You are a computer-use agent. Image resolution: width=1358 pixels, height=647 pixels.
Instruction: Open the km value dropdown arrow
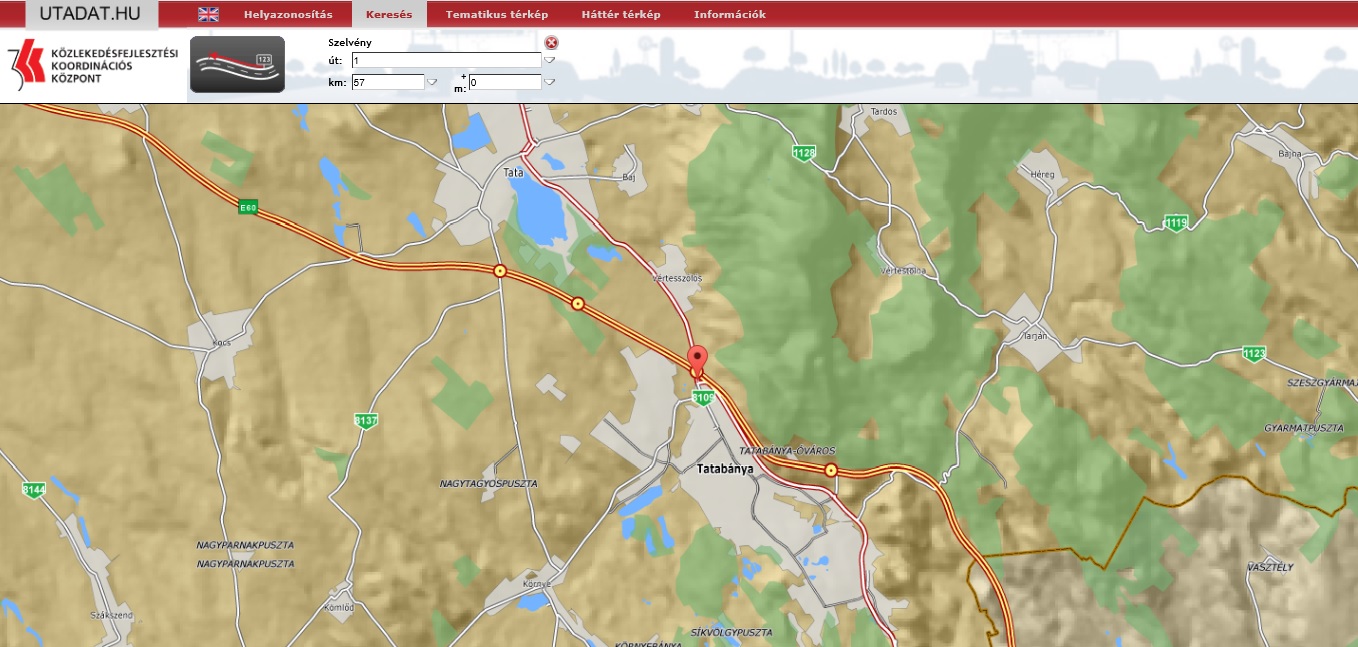(432, 82)
